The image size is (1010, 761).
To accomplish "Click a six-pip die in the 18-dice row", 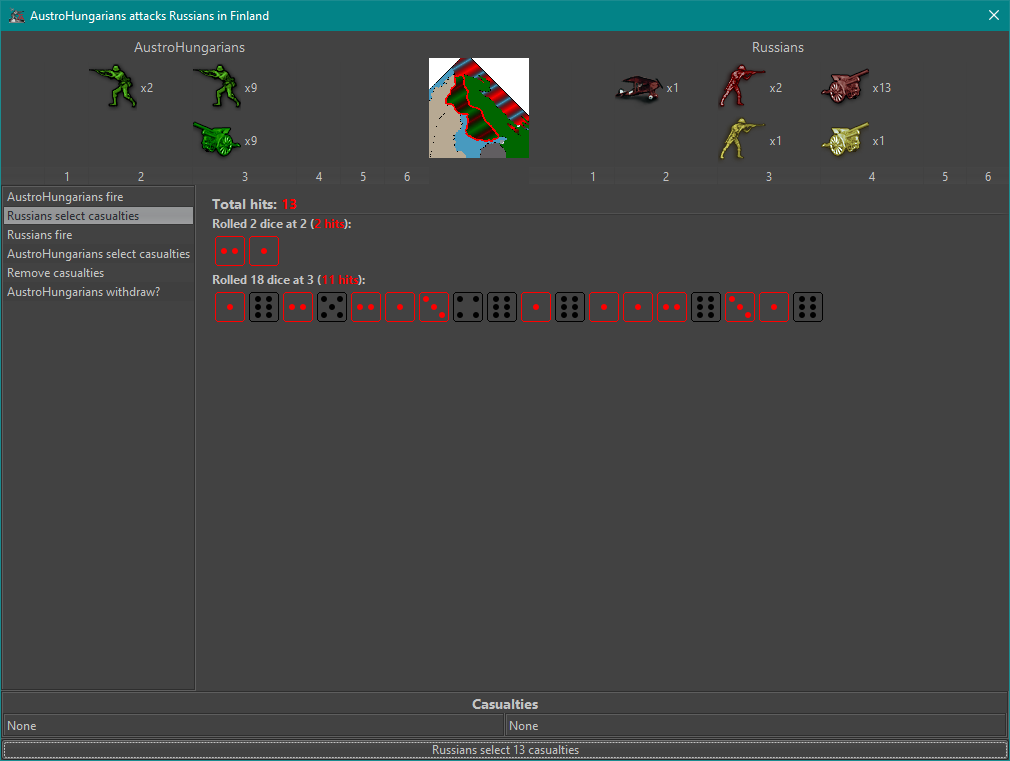I will (x=263, y=306).
